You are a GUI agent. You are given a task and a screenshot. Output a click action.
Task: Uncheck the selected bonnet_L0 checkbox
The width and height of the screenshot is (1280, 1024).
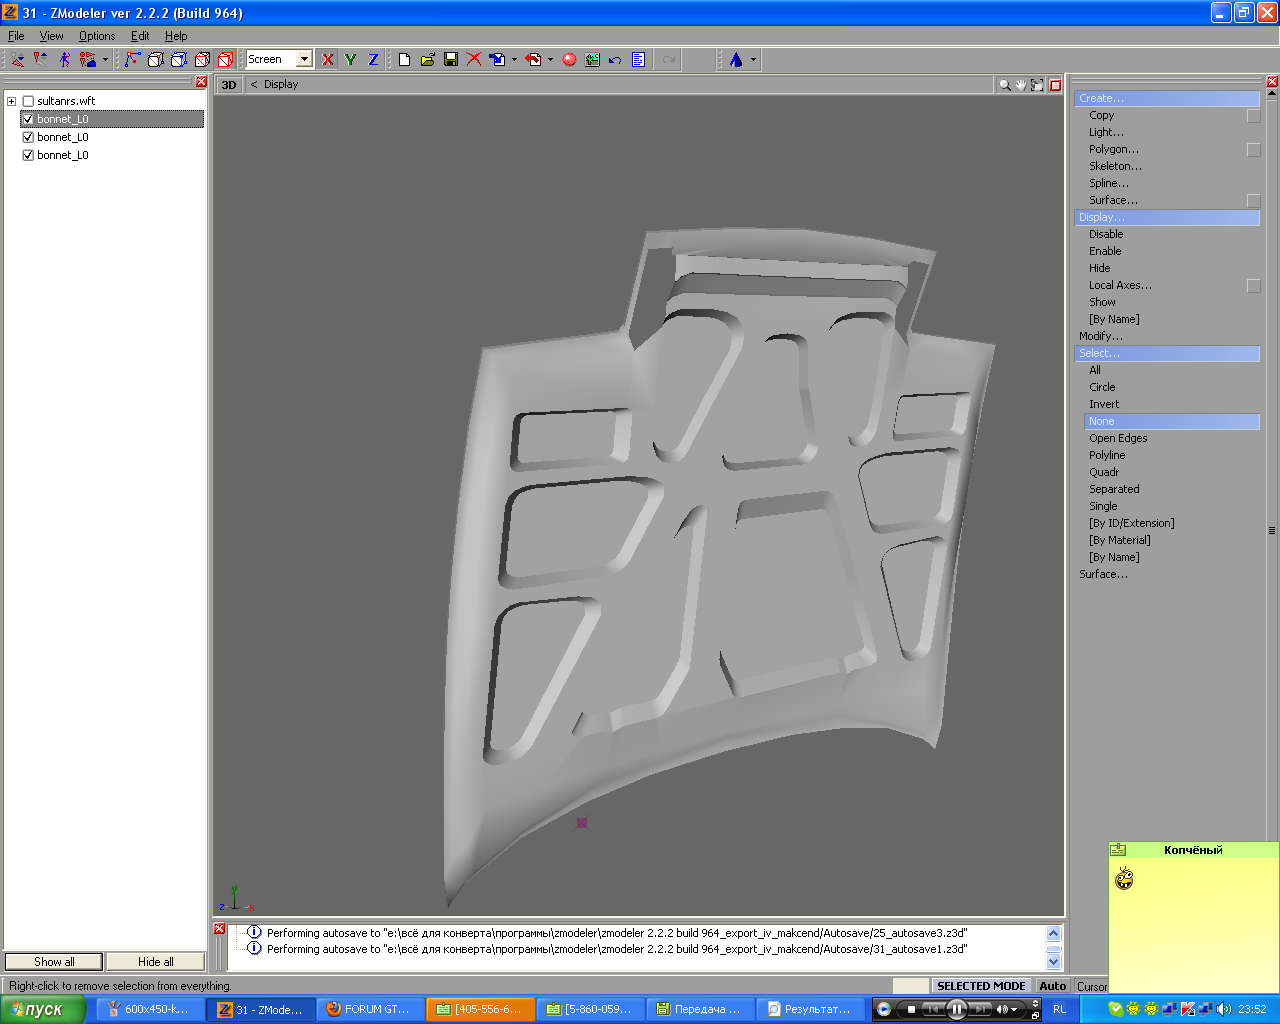(x=28, y=119)
